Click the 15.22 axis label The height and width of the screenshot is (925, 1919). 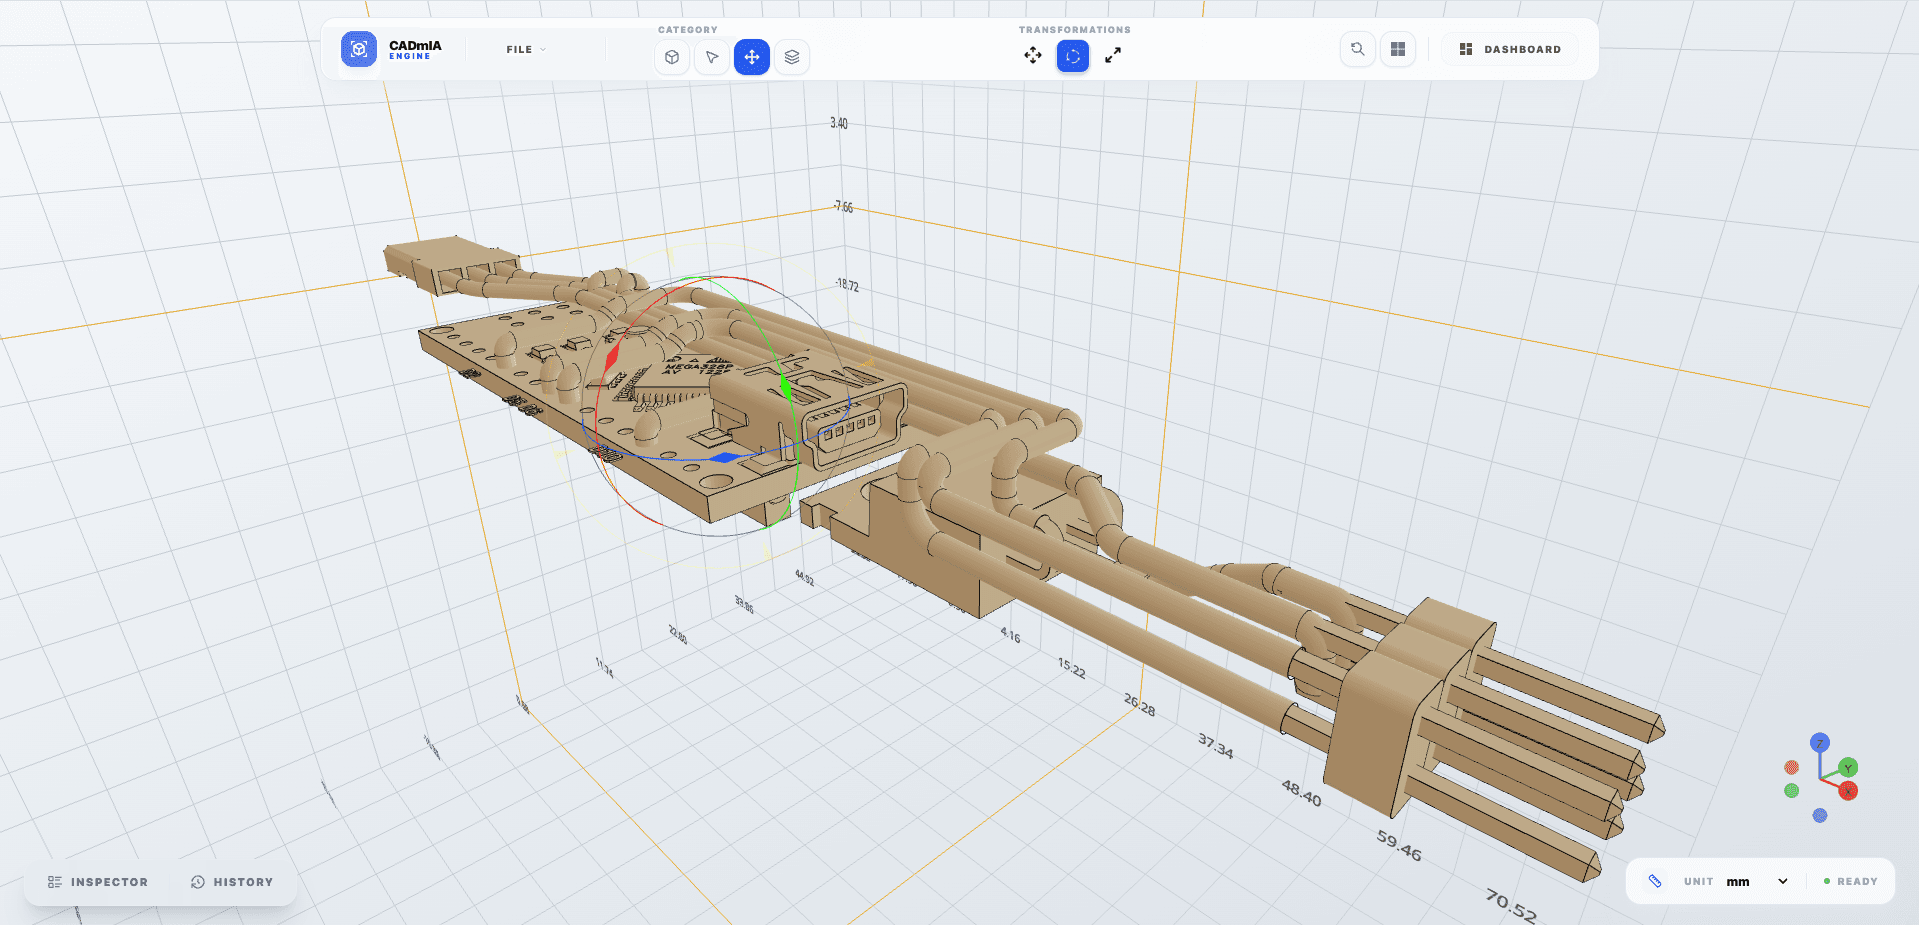[x=1071, y=668]
